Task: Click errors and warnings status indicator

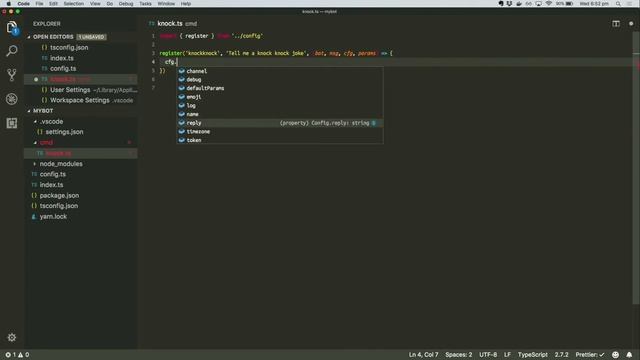Action: (17, 355)
